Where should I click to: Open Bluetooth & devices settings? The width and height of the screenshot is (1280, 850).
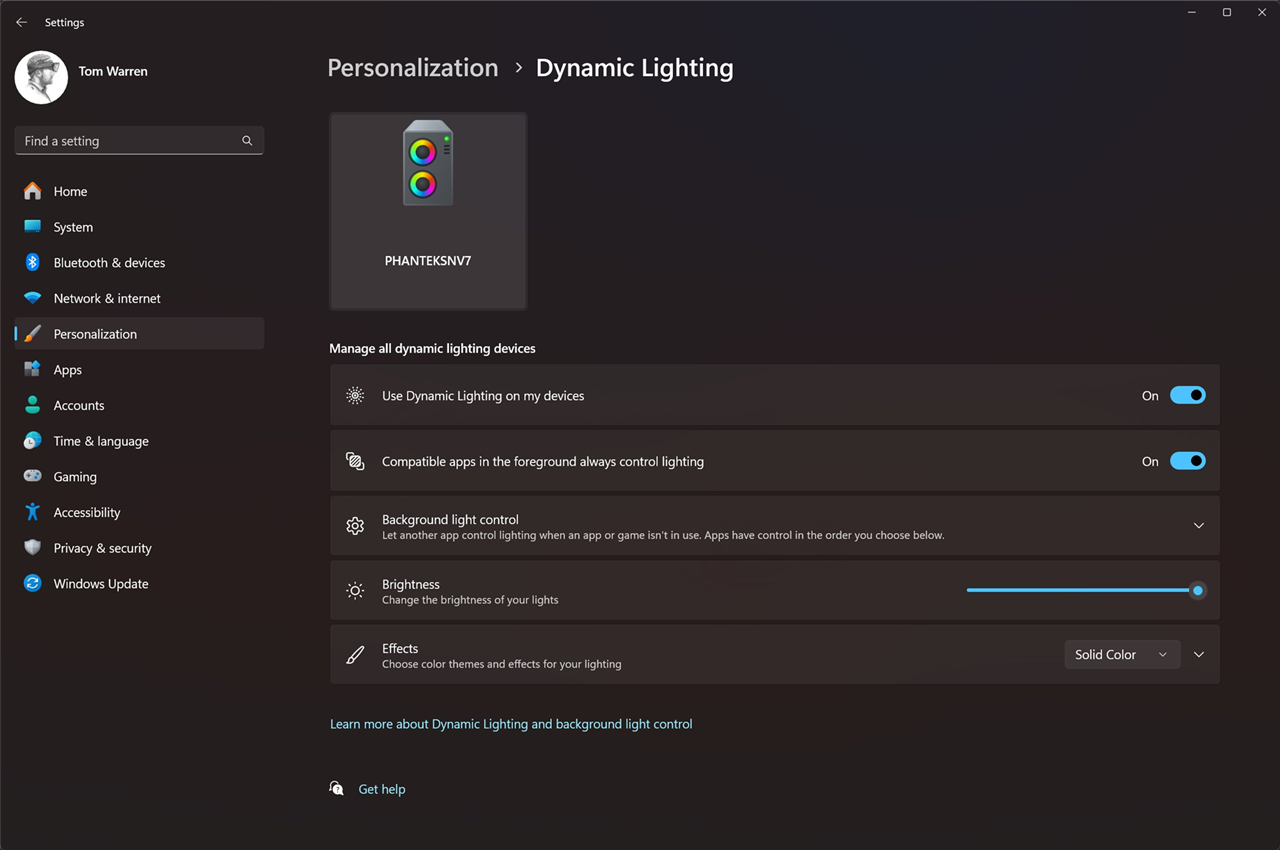[x=139, y=262]
